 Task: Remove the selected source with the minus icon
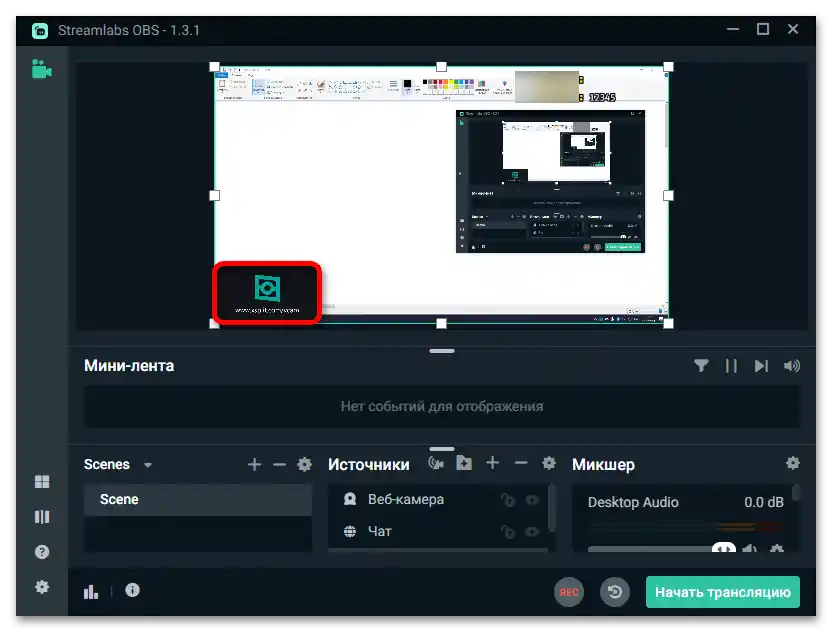[x=521, y=463]
